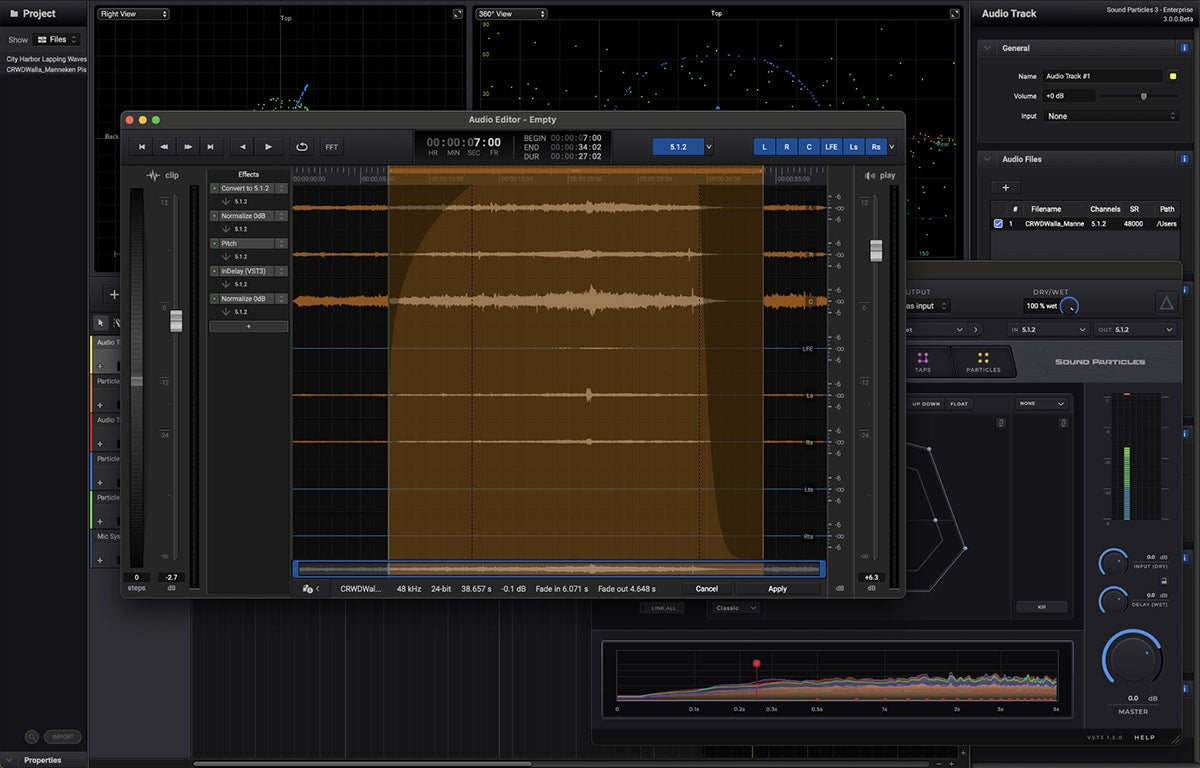Toggle loop playback in Audio Editor
This screenshot has width=1200, height=768.
point(302,147)
